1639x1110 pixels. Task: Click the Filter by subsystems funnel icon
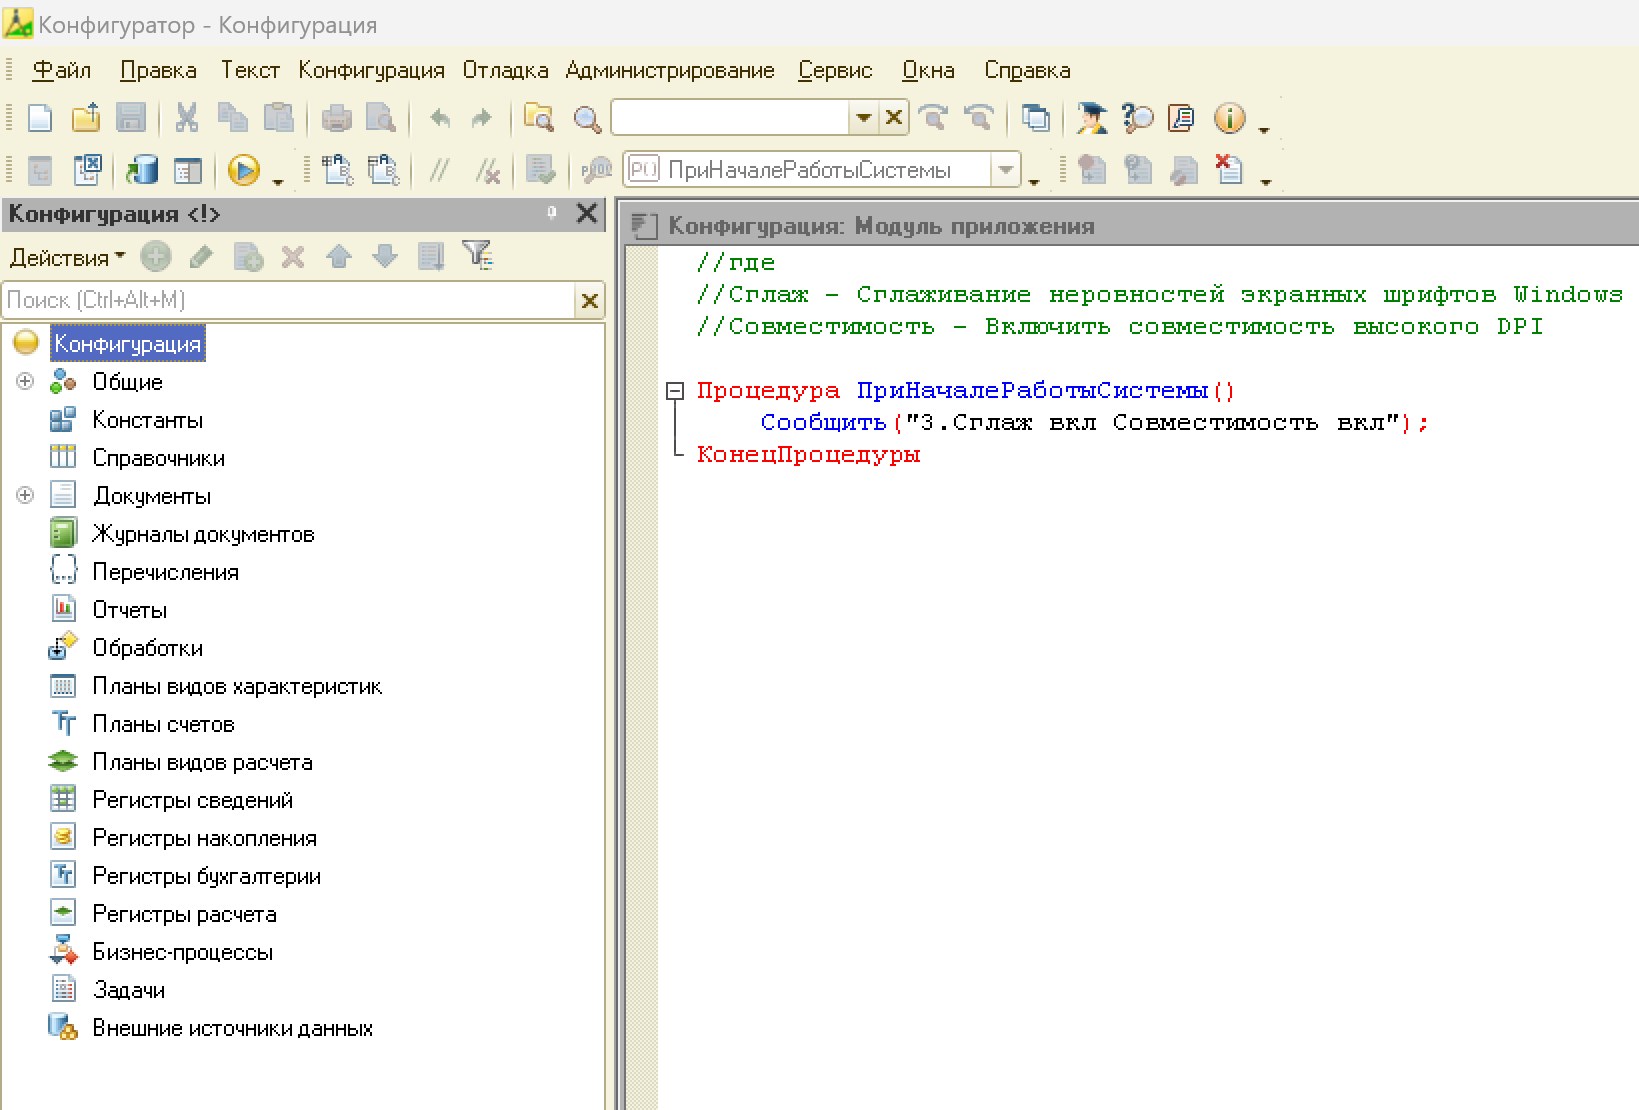click(478, 256)
